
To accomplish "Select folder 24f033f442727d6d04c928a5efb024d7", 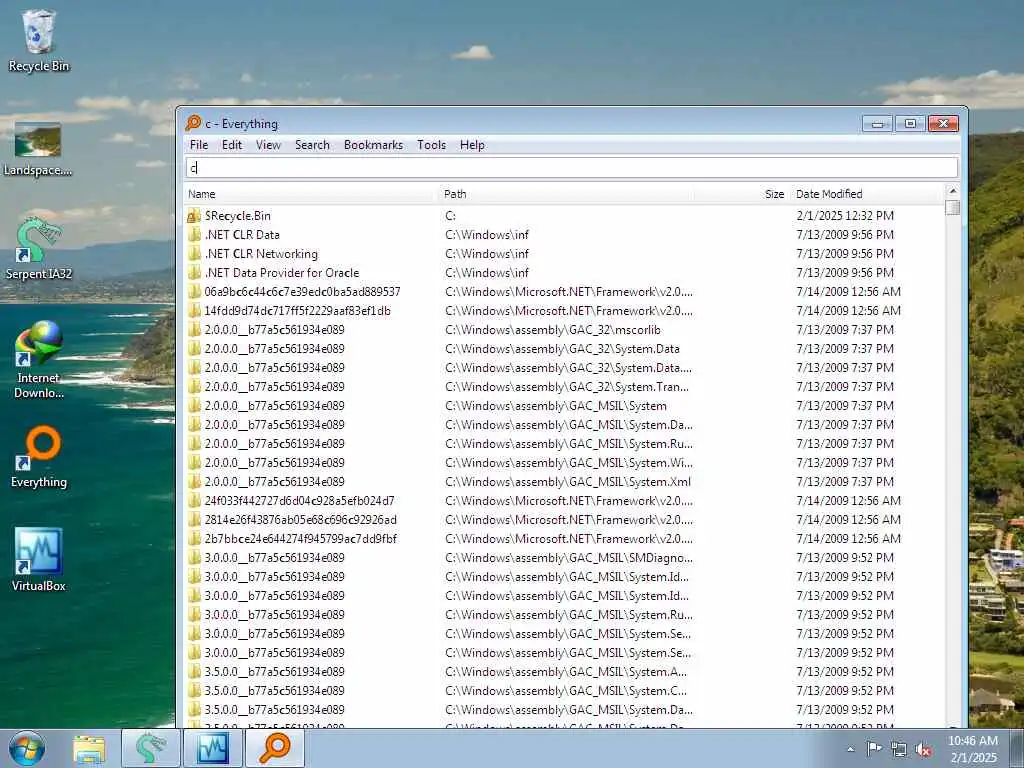I will coord(300,500).
